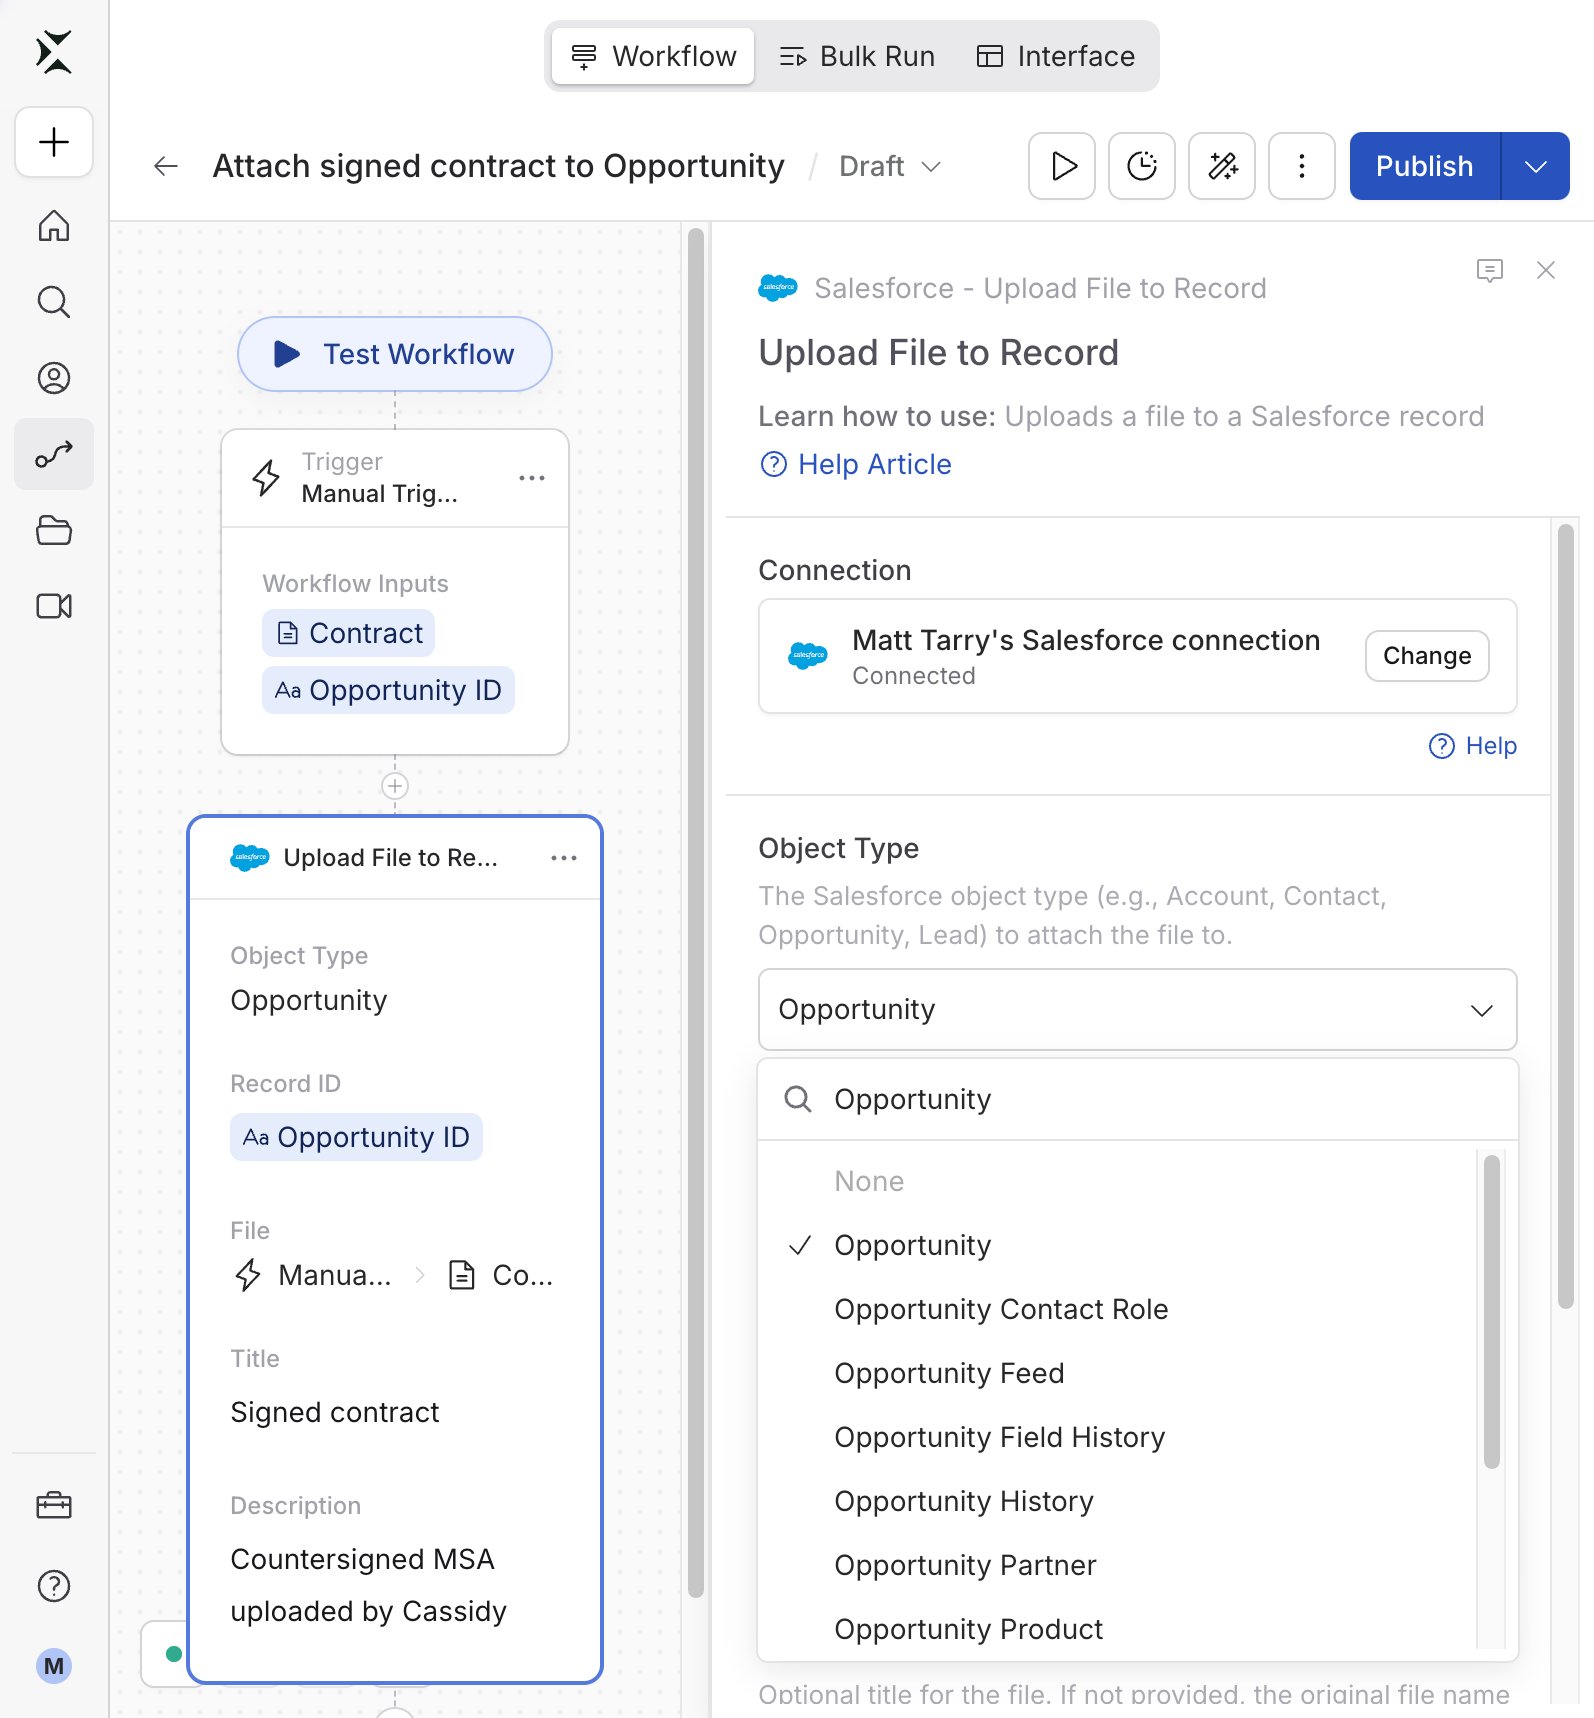Image resolution: width=1594 pixels, height=1718 pixels.
Task: Click the Cassidy logo icon in sidebar
Action: (x=54, y=52)
